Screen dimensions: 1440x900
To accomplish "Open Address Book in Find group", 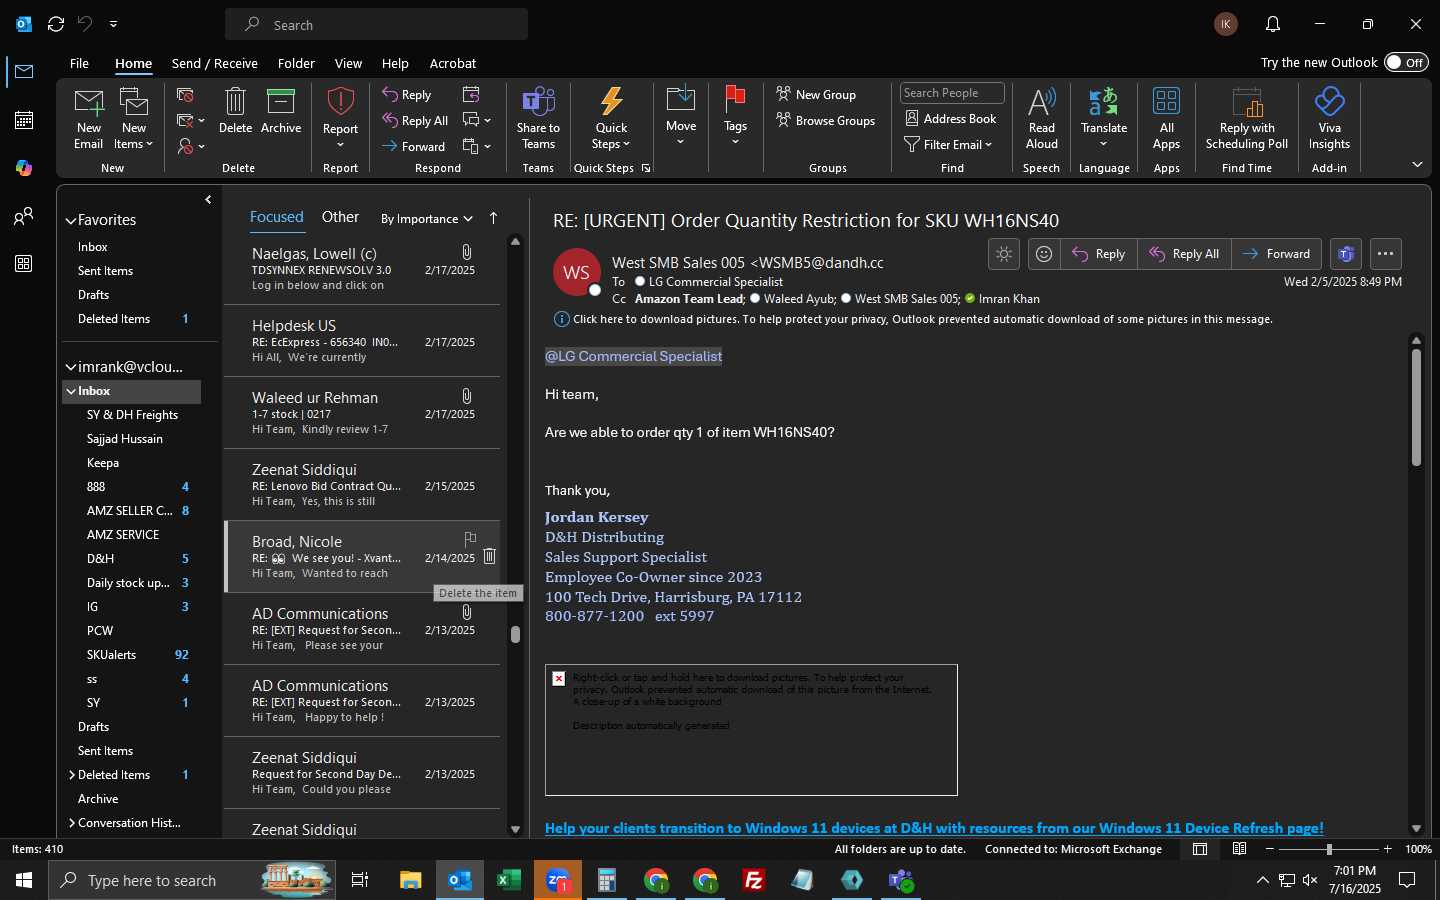I will pyautogui.click(x=951, y=118).
